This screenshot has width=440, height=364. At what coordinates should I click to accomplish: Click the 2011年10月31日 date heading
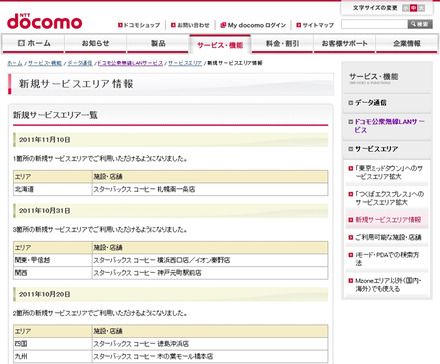[x=44, y=211]
